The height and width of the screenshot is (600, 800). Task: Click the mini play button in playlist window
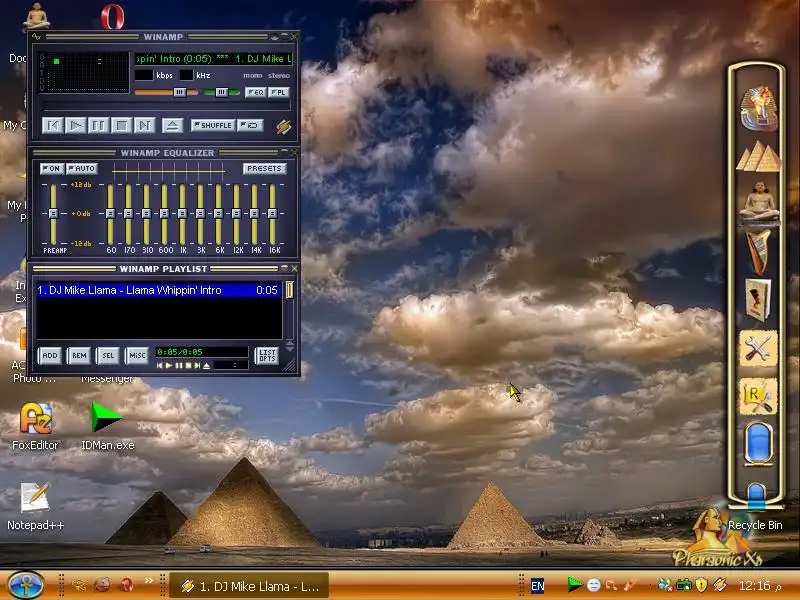point(169,365)
